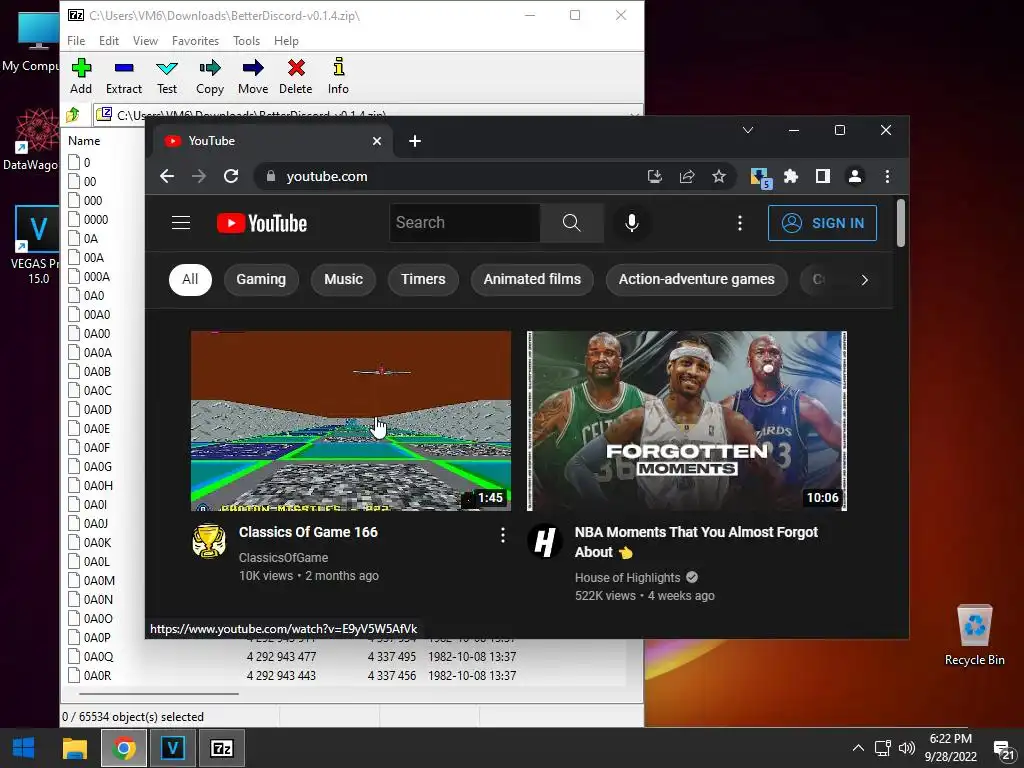Image resolution: width=1024 pixels, height=768 pixels.
Task: Go forward in Chrome
Action: click(x=199, y=176)
